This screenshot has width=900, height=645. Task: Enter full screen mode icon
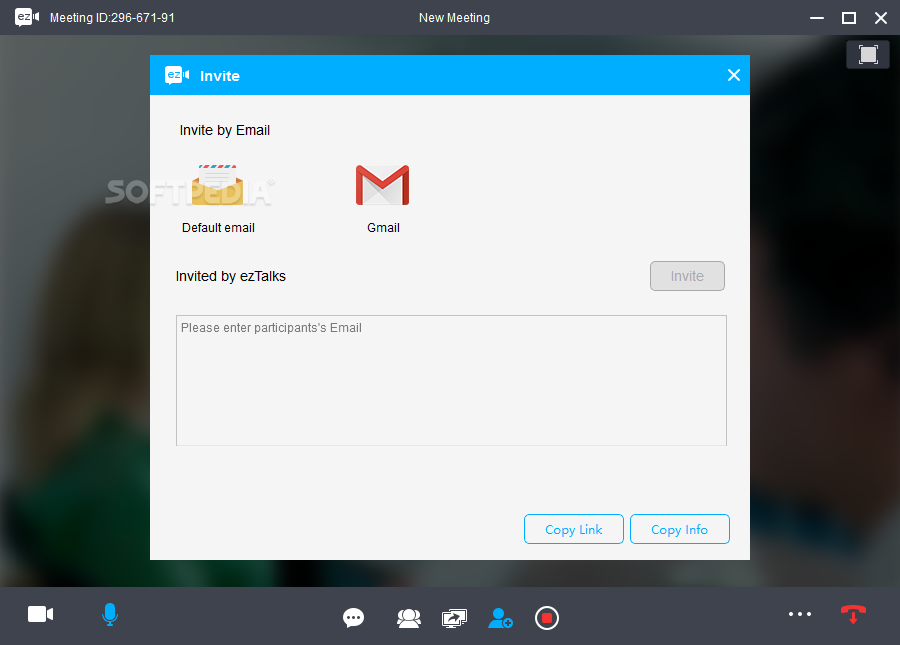868,55
